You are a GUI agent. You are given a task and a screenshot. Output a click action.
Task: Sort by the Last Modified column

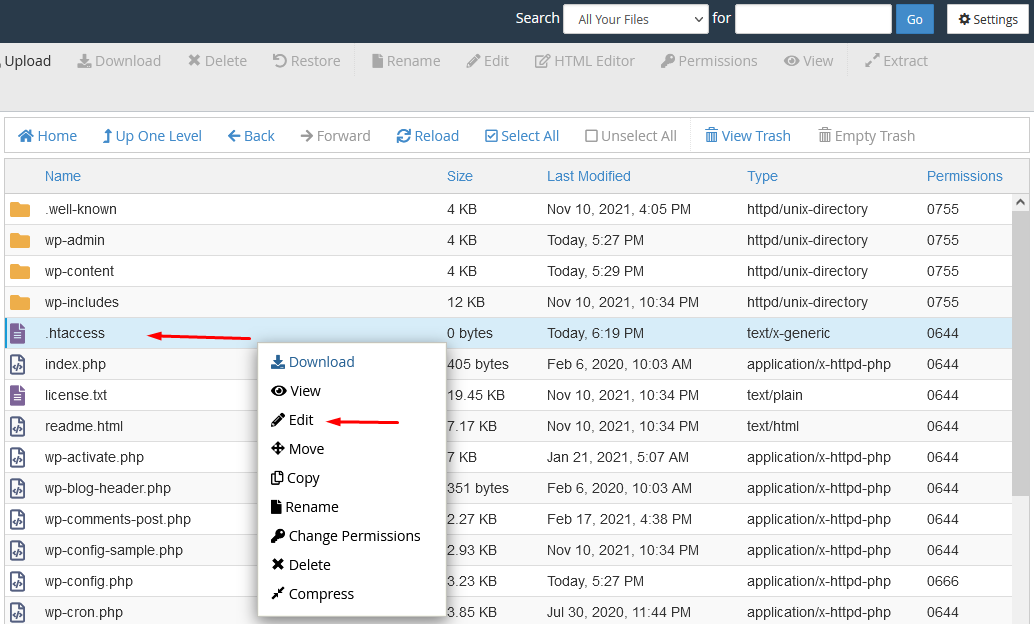pos(589,176)
